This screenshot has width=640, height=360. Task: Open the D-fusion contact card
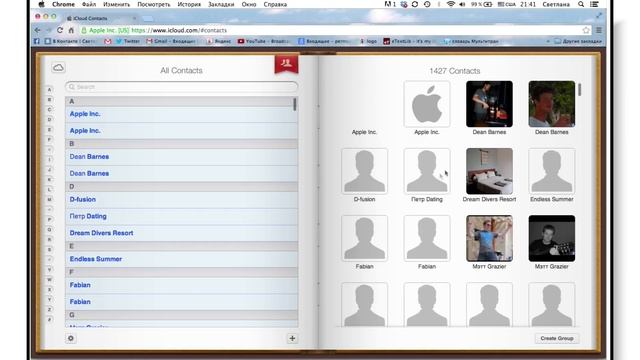point(364,171)
